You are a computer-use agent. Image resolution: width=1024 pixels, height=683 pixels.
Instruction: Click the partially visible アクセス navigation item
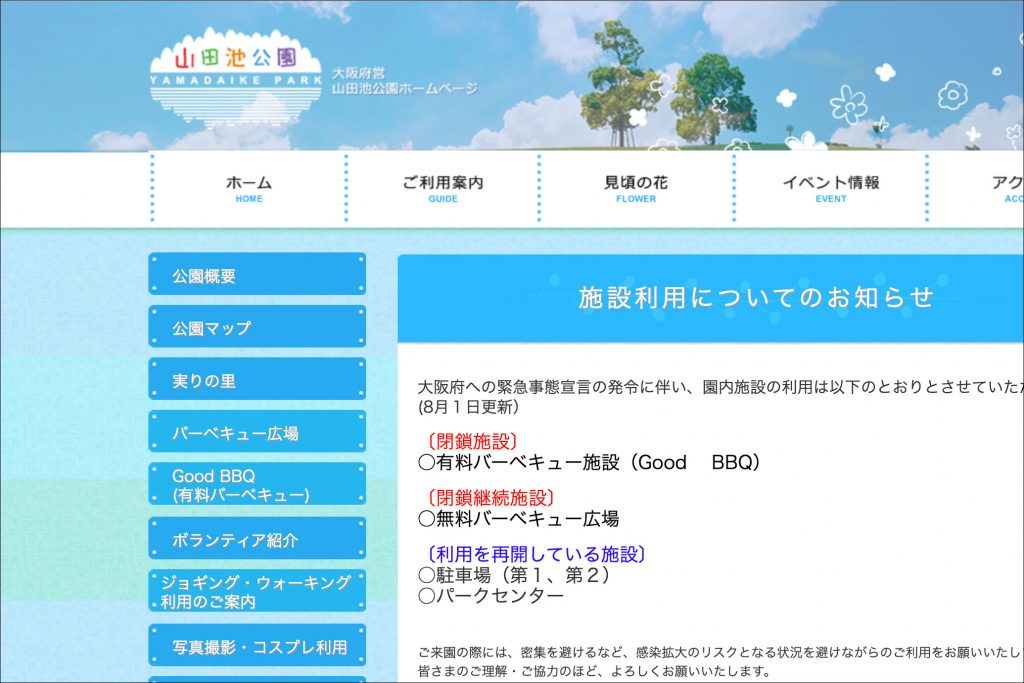(x=1004, y=188)
